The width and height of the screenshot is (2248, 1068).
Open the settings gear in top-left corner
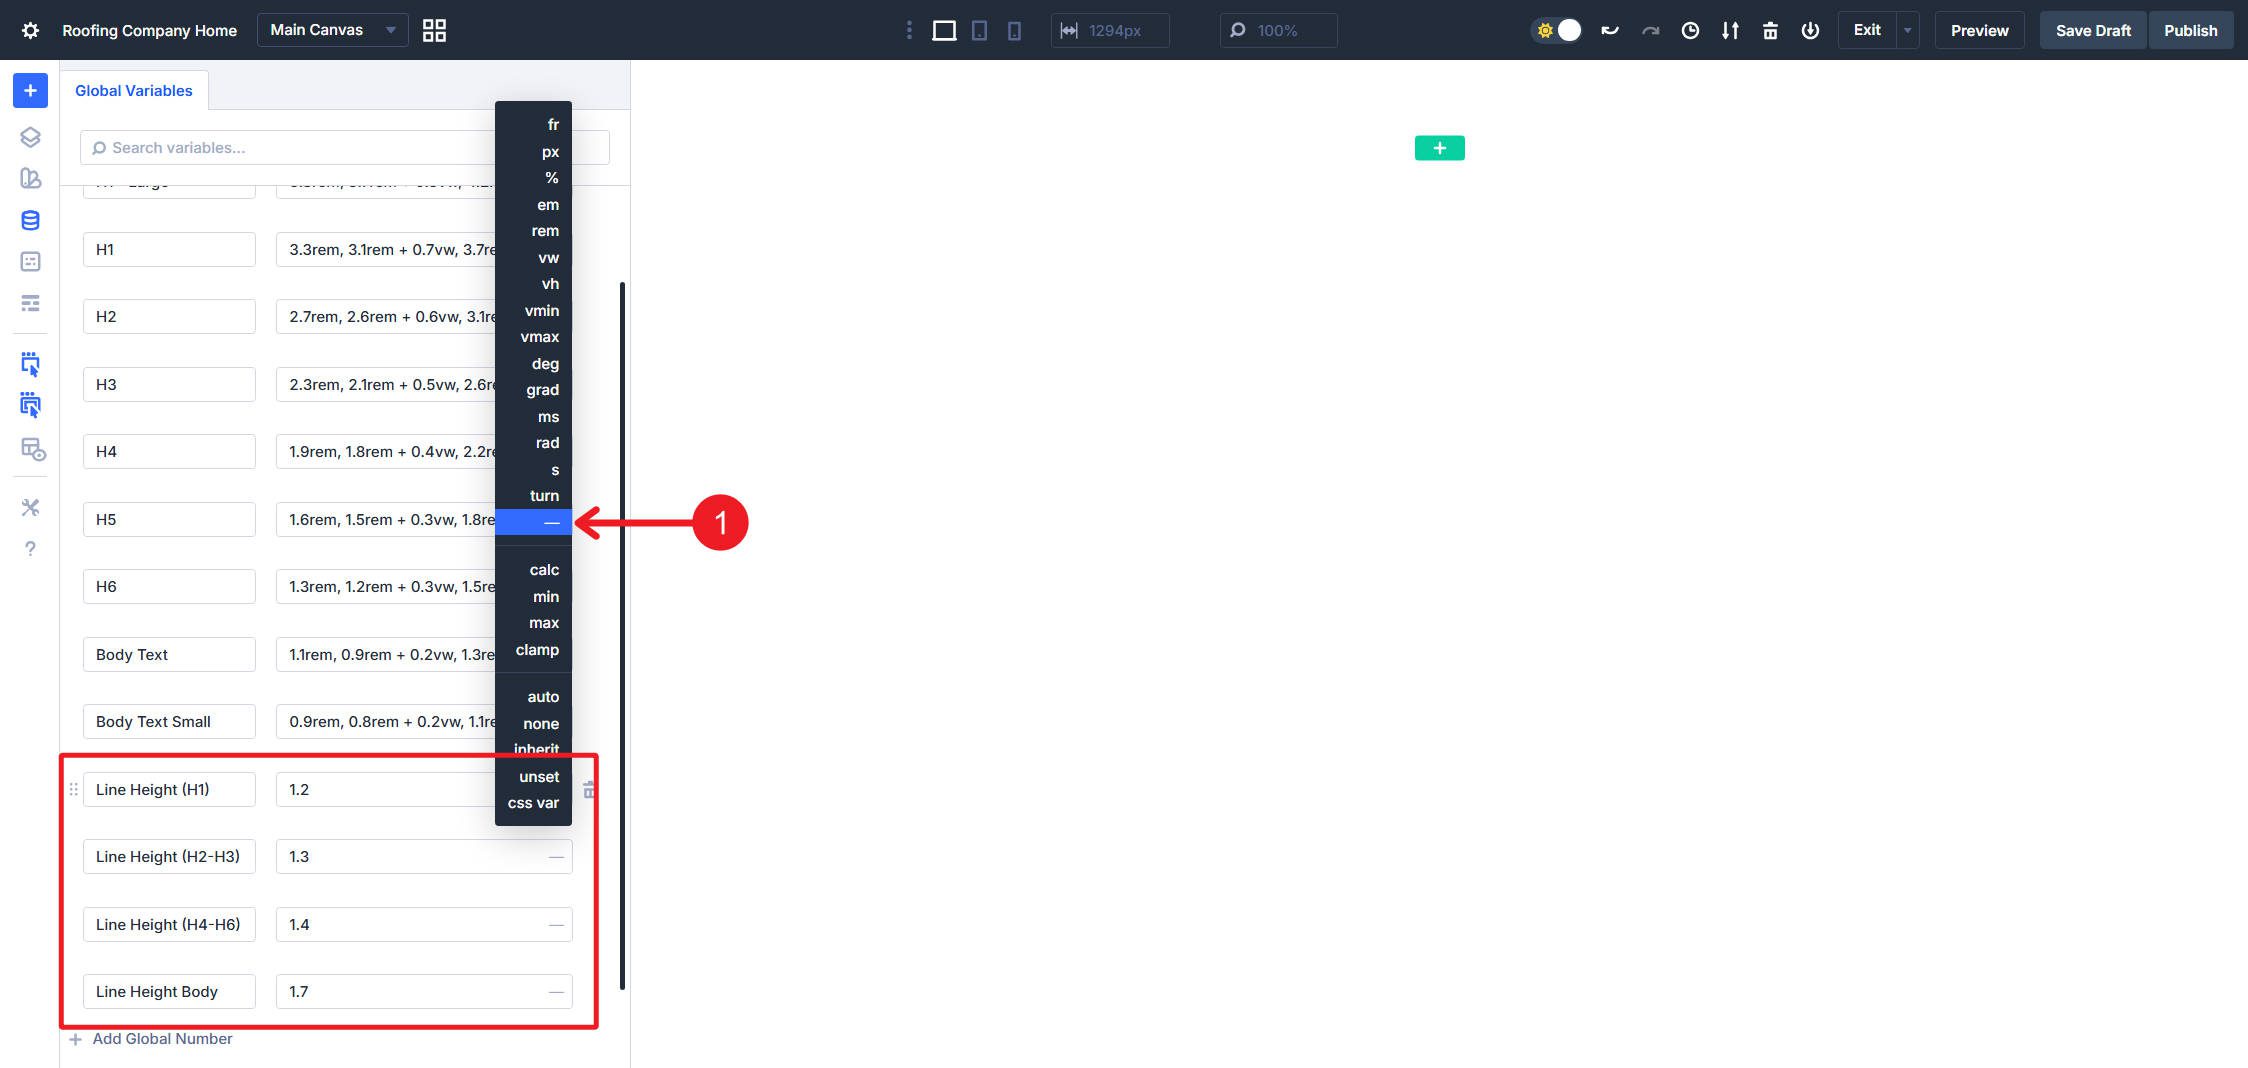click(29, 30)
